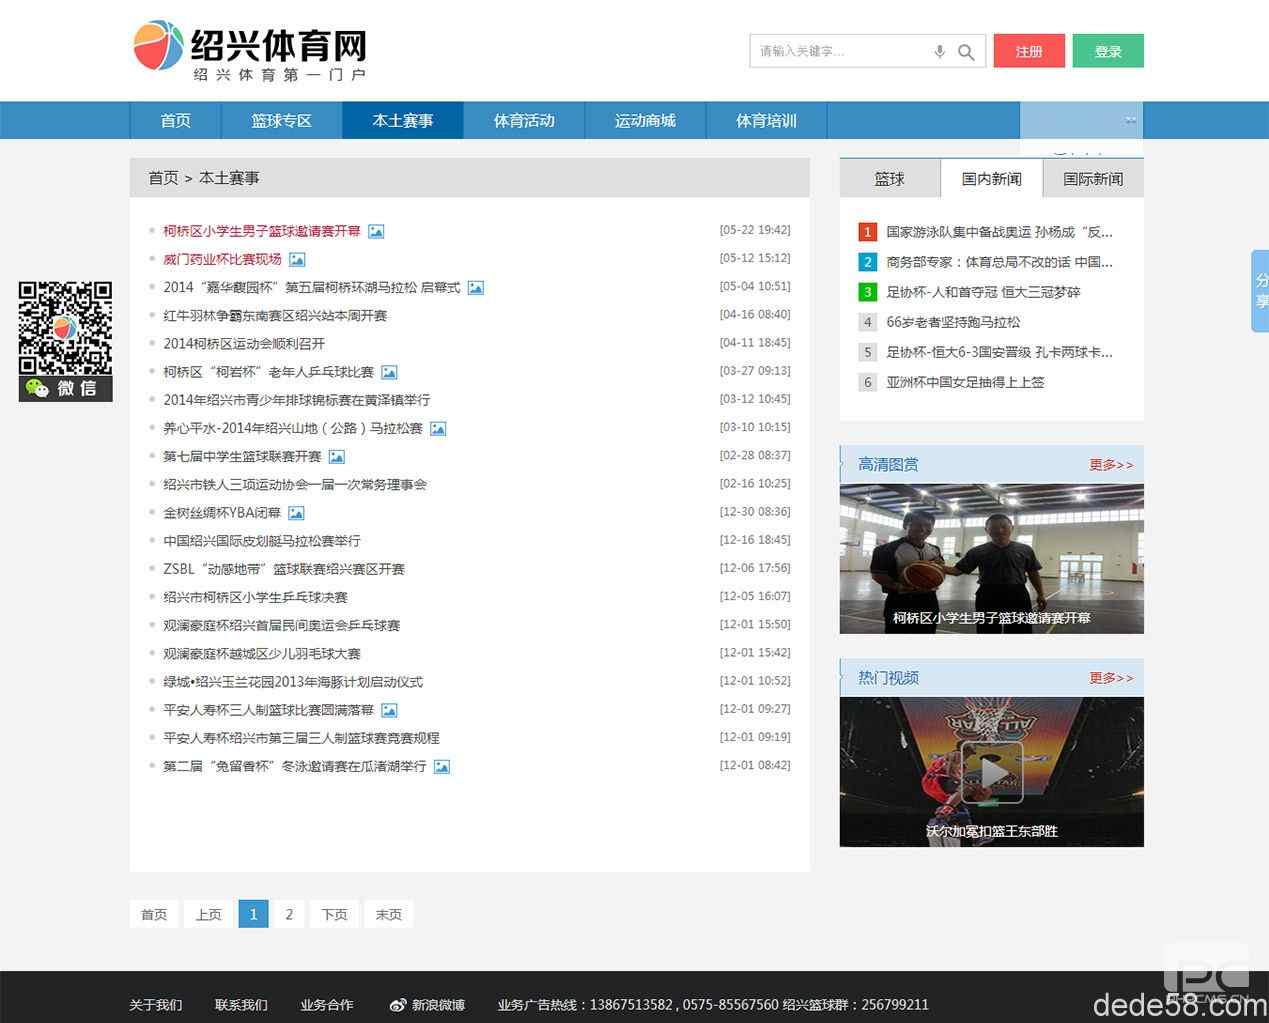Open the 柯桥区小学生男子篮球邀请赛开幕 photo thumbnail
Screen dimensions: 1269x1023
(991, 558)
